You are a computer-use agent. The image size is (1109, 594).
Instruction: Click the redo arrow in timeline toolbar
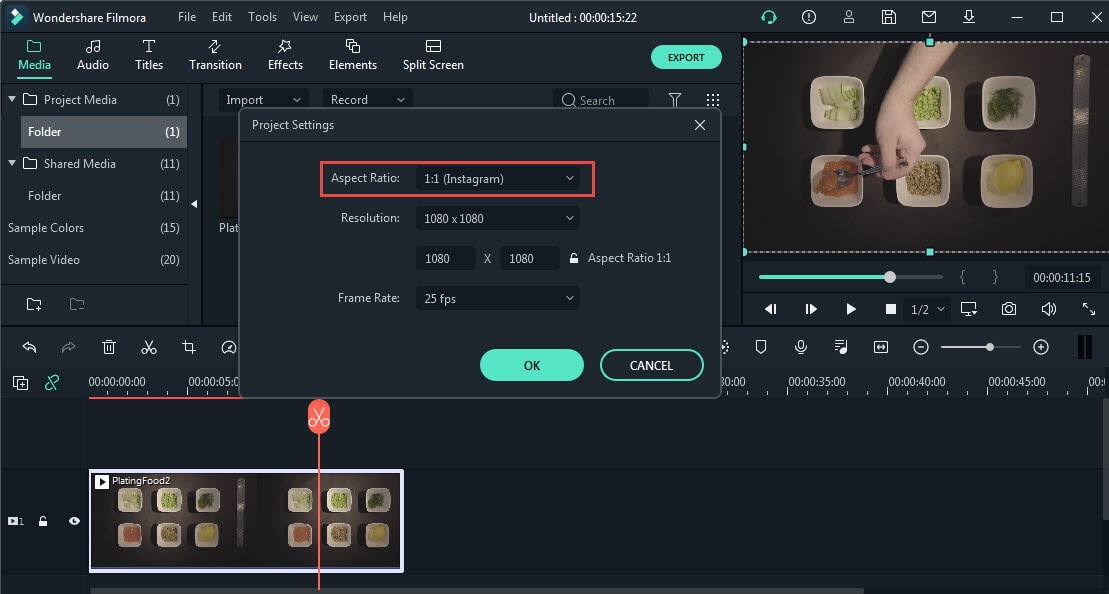coord(69,346)
